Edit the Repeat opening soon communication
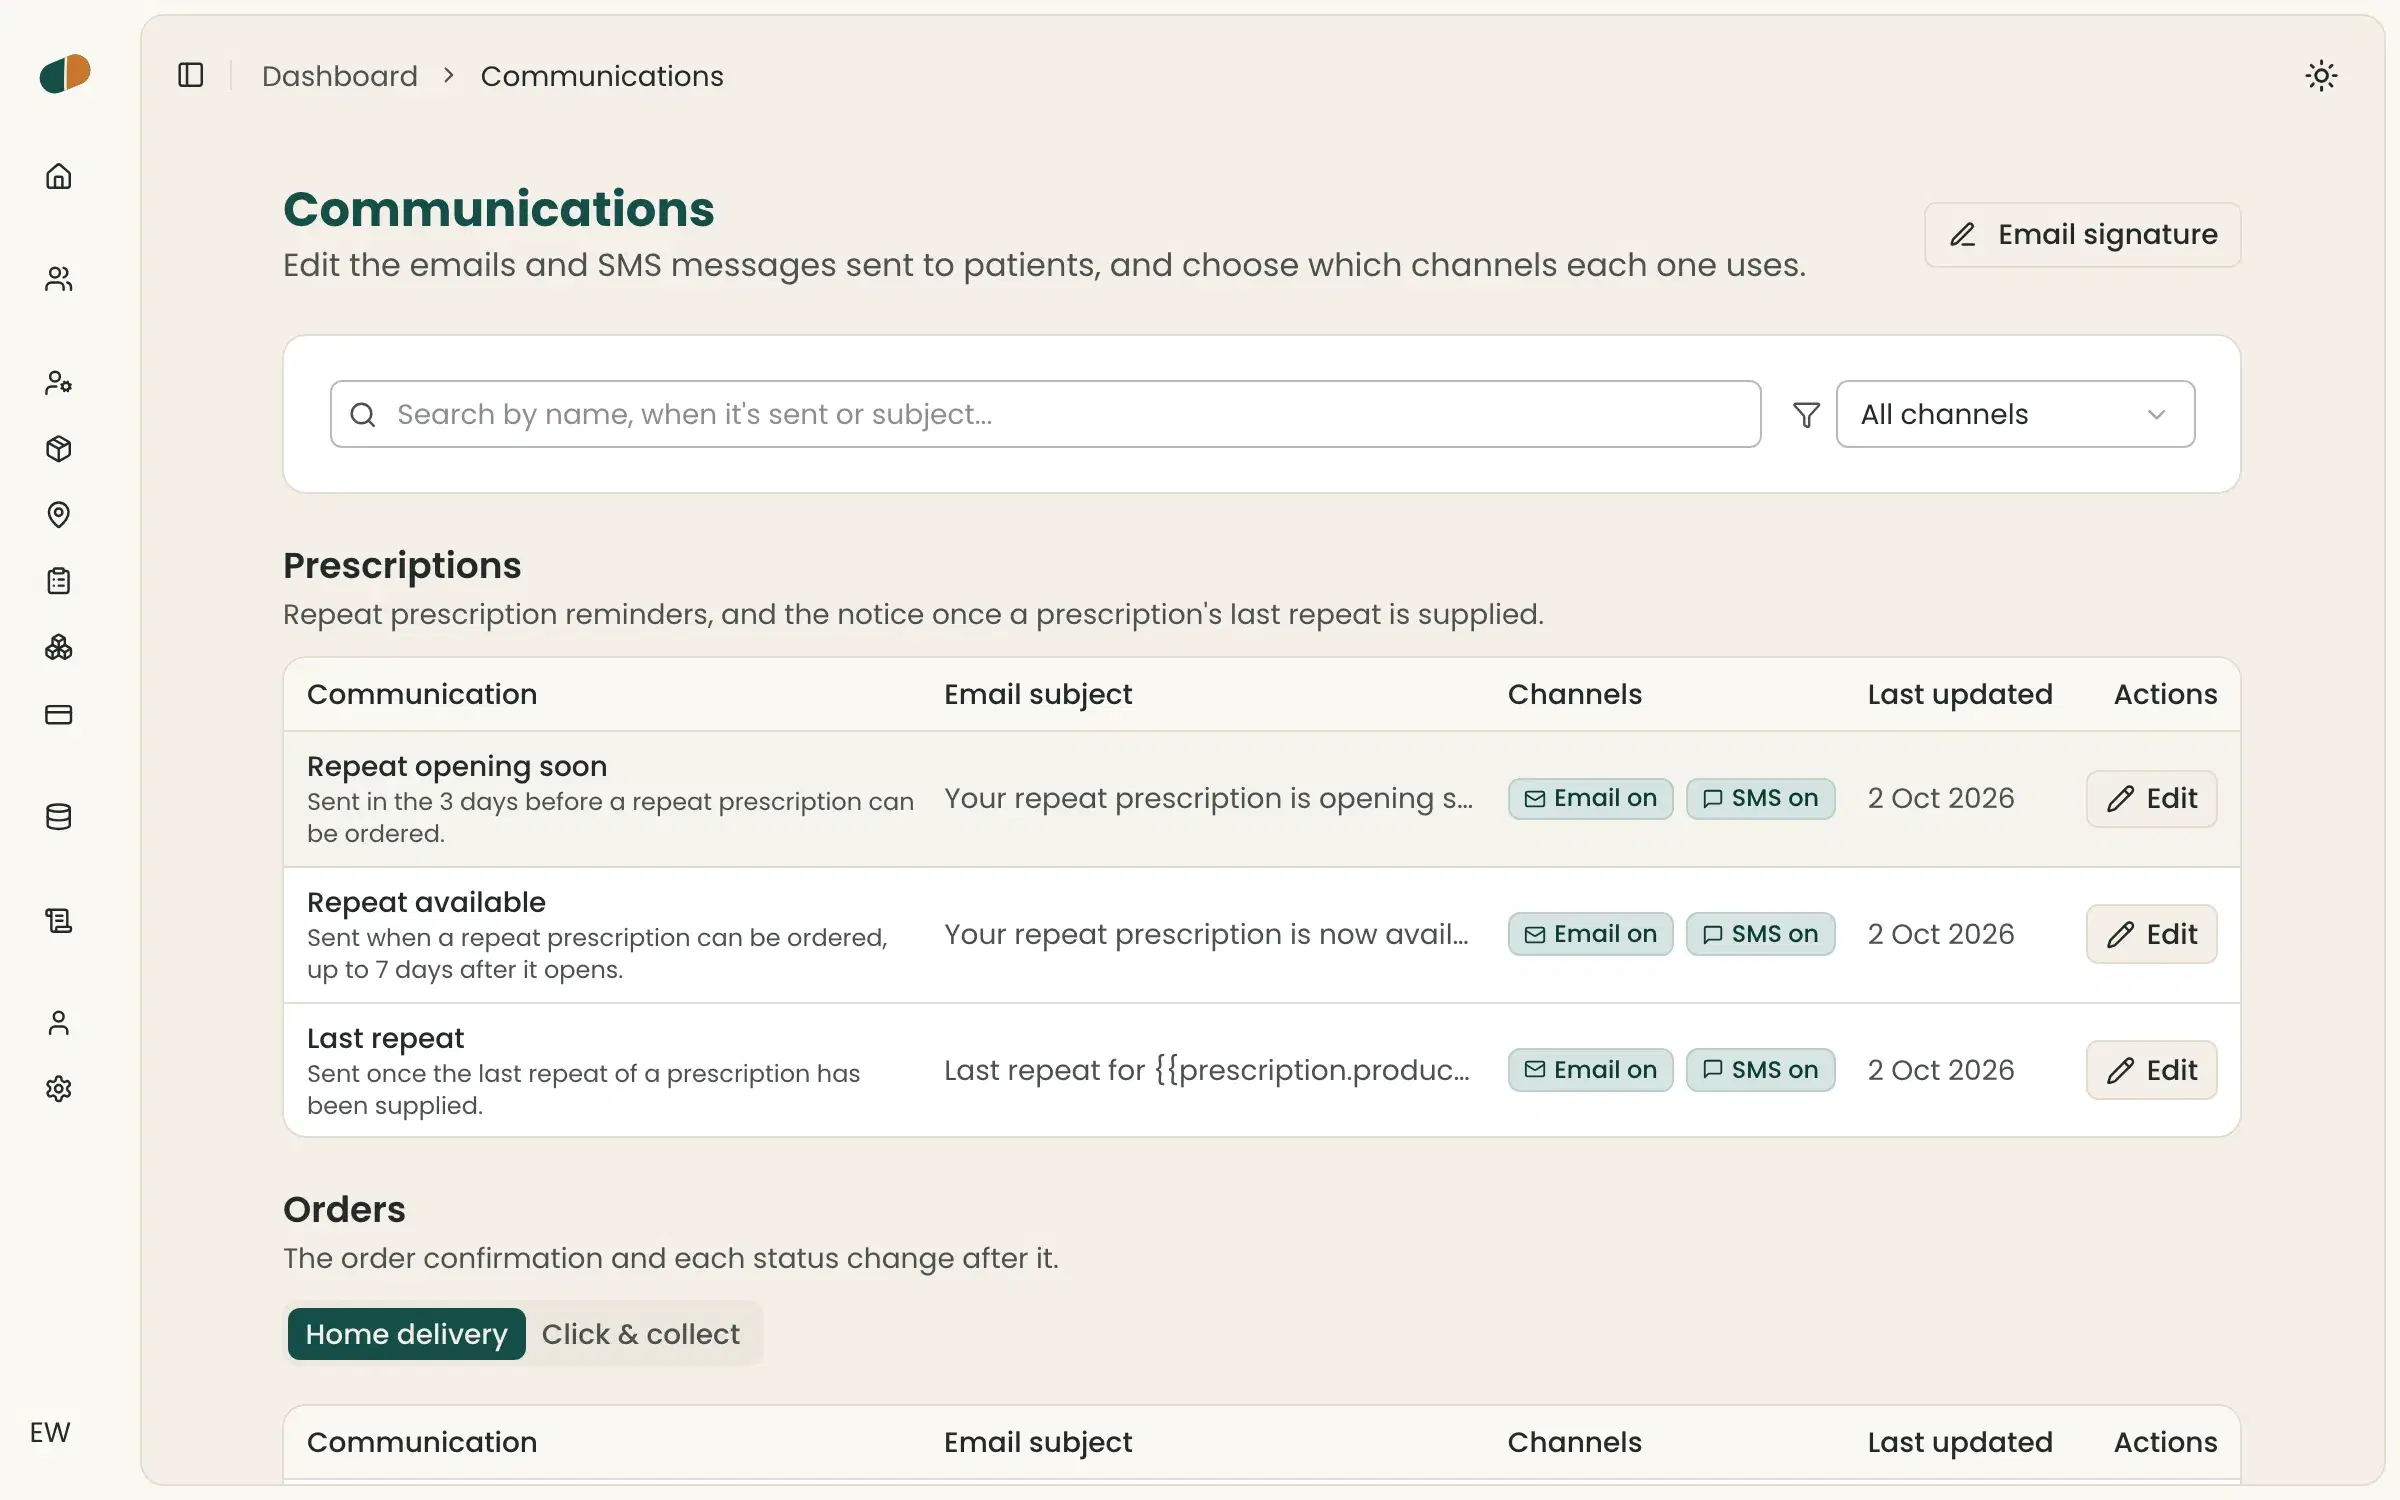The height and width of the screenshot is (1500, 2400). [x=2151, y=799]
